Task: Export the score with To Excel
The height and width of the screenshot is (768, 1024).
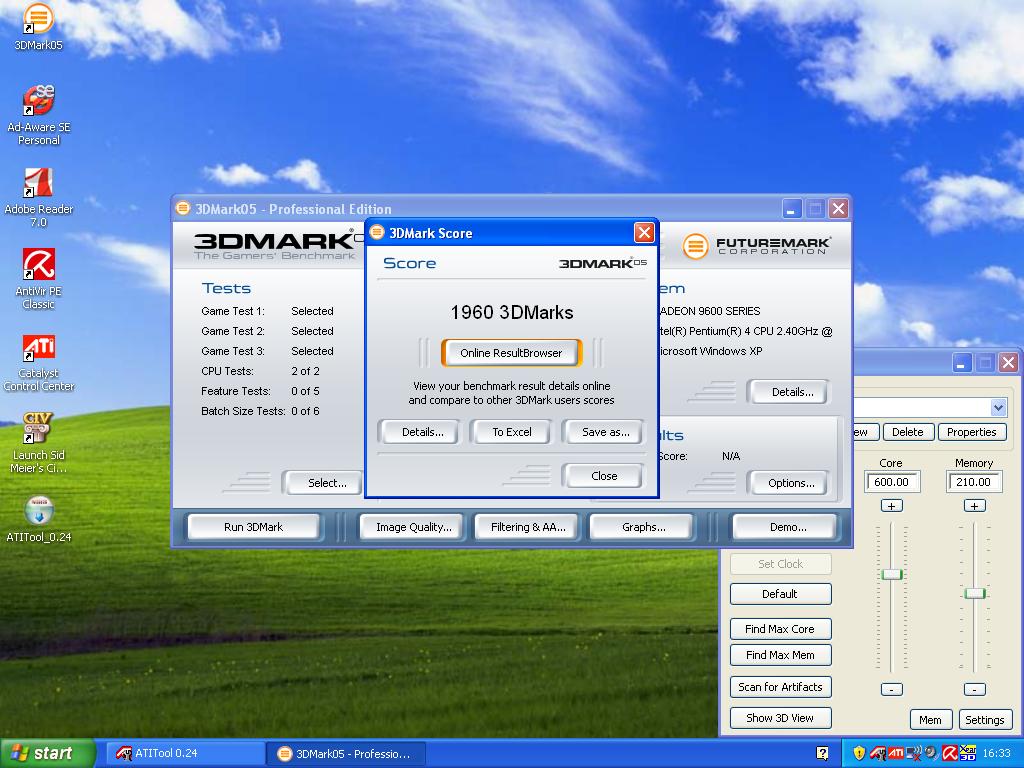Action: coord(511,432)
